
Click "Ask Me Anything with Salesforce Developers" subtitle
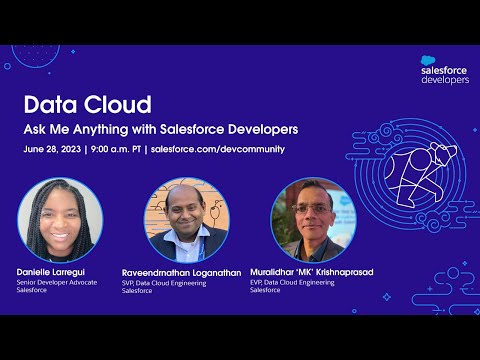pyautogui.click(x=161, y=129)
